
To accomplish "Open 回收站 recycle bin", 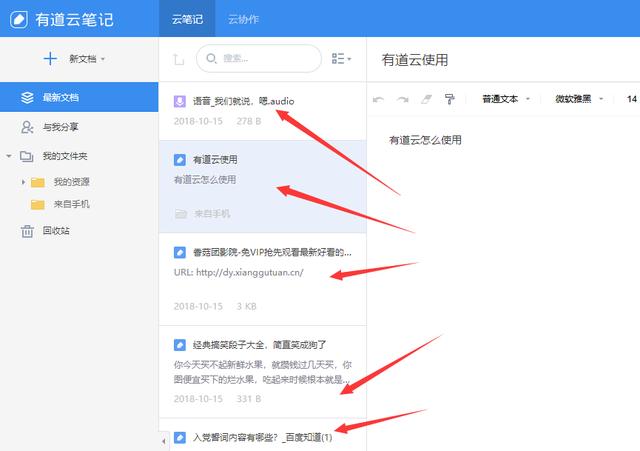I will click(x=56, y=231).
